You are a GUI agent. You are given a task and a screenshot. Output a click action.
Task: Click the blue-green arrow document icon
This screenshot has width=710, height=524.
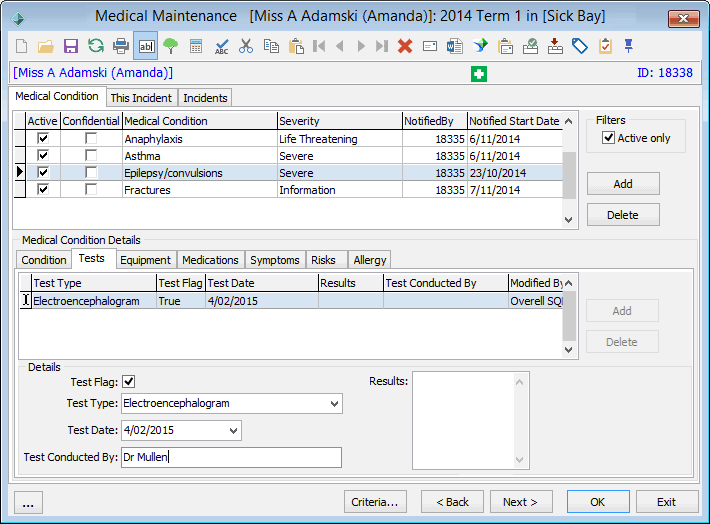click(x=480, y=46)
